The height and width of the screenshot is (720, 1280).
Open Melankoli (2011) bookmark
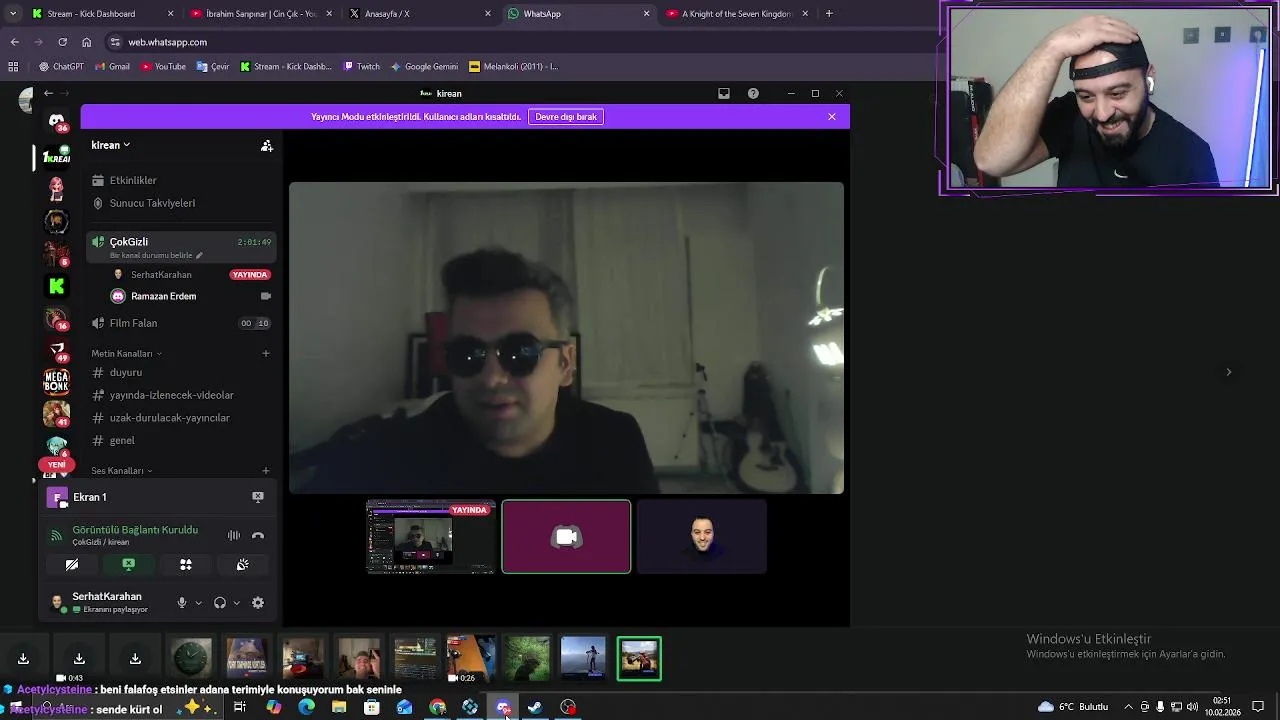[x=513, y=67]
